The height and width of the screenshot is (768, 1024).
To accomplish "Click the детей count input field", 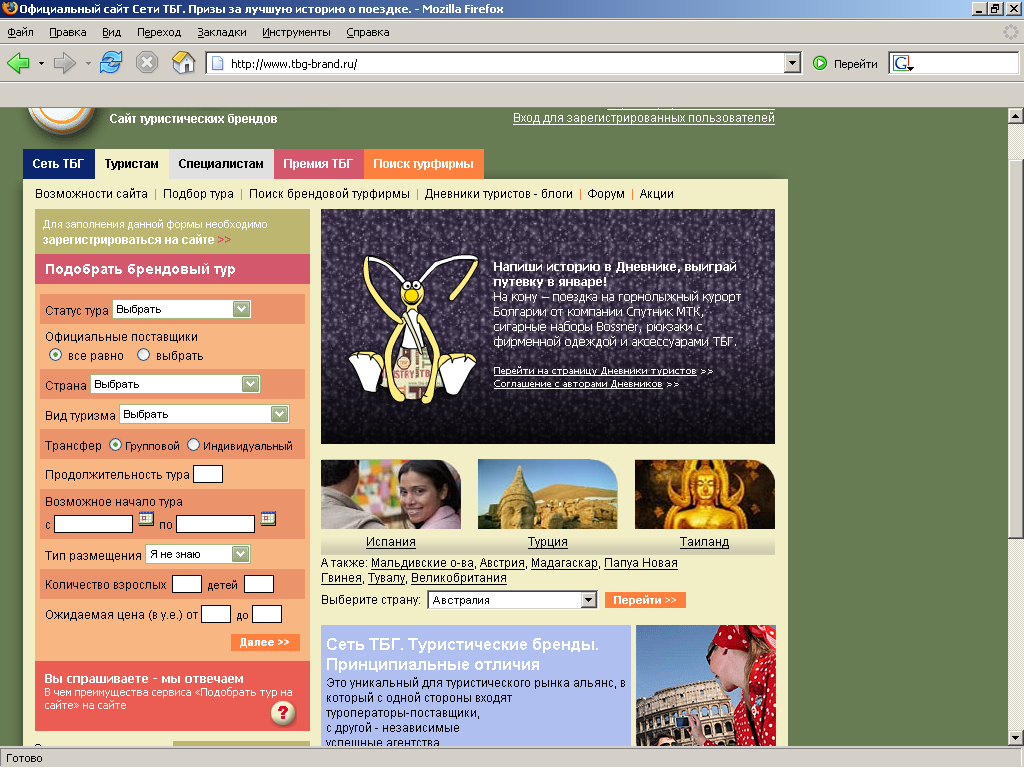I will 259,584.
